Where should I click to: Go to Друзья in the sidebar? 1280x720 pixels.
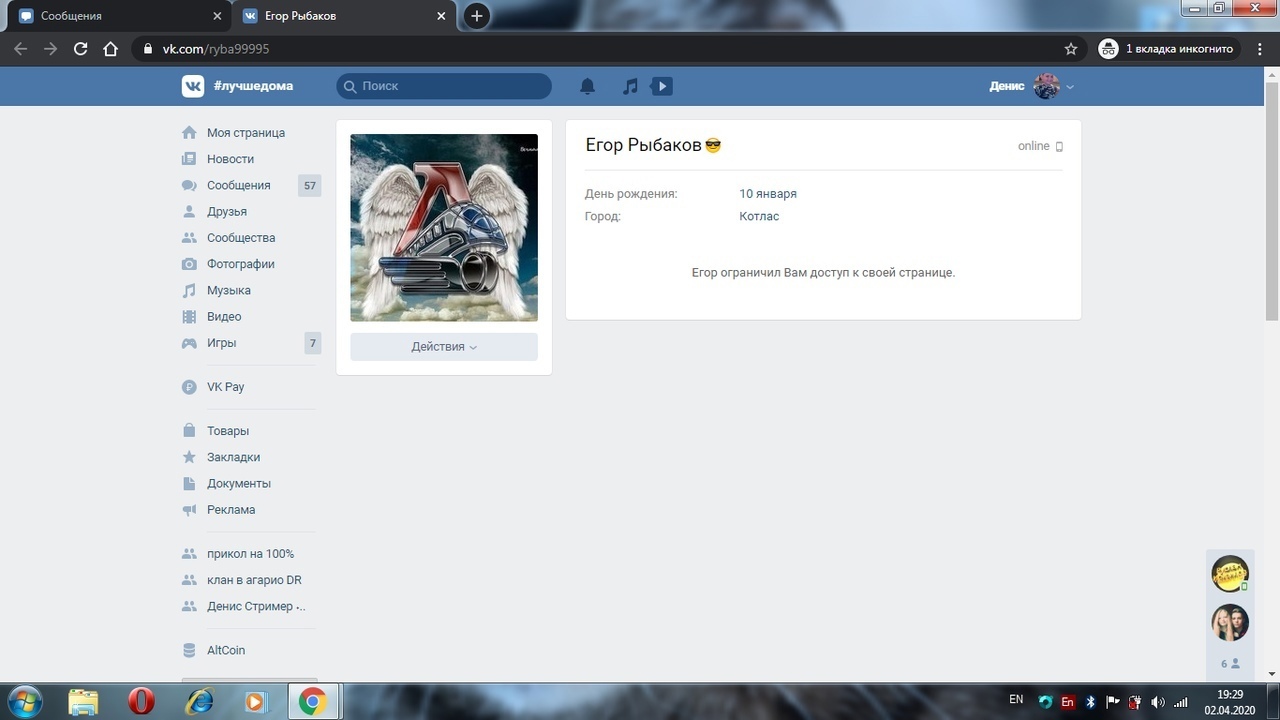227,212
